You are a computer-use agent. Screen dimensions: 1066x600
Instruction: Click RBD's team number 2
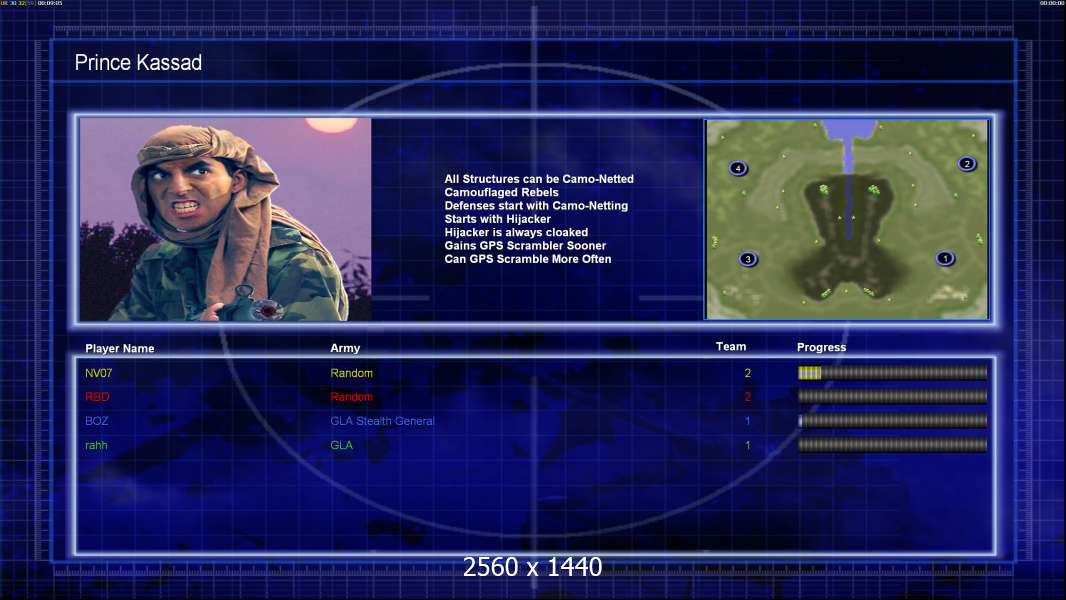tap(747, 397)
